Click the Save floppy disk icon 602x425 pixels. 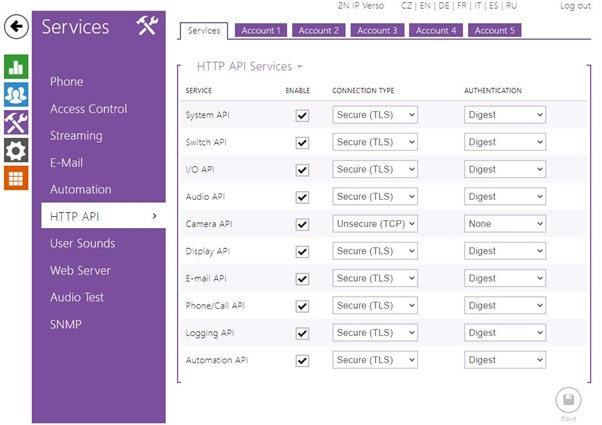(568, 400)
